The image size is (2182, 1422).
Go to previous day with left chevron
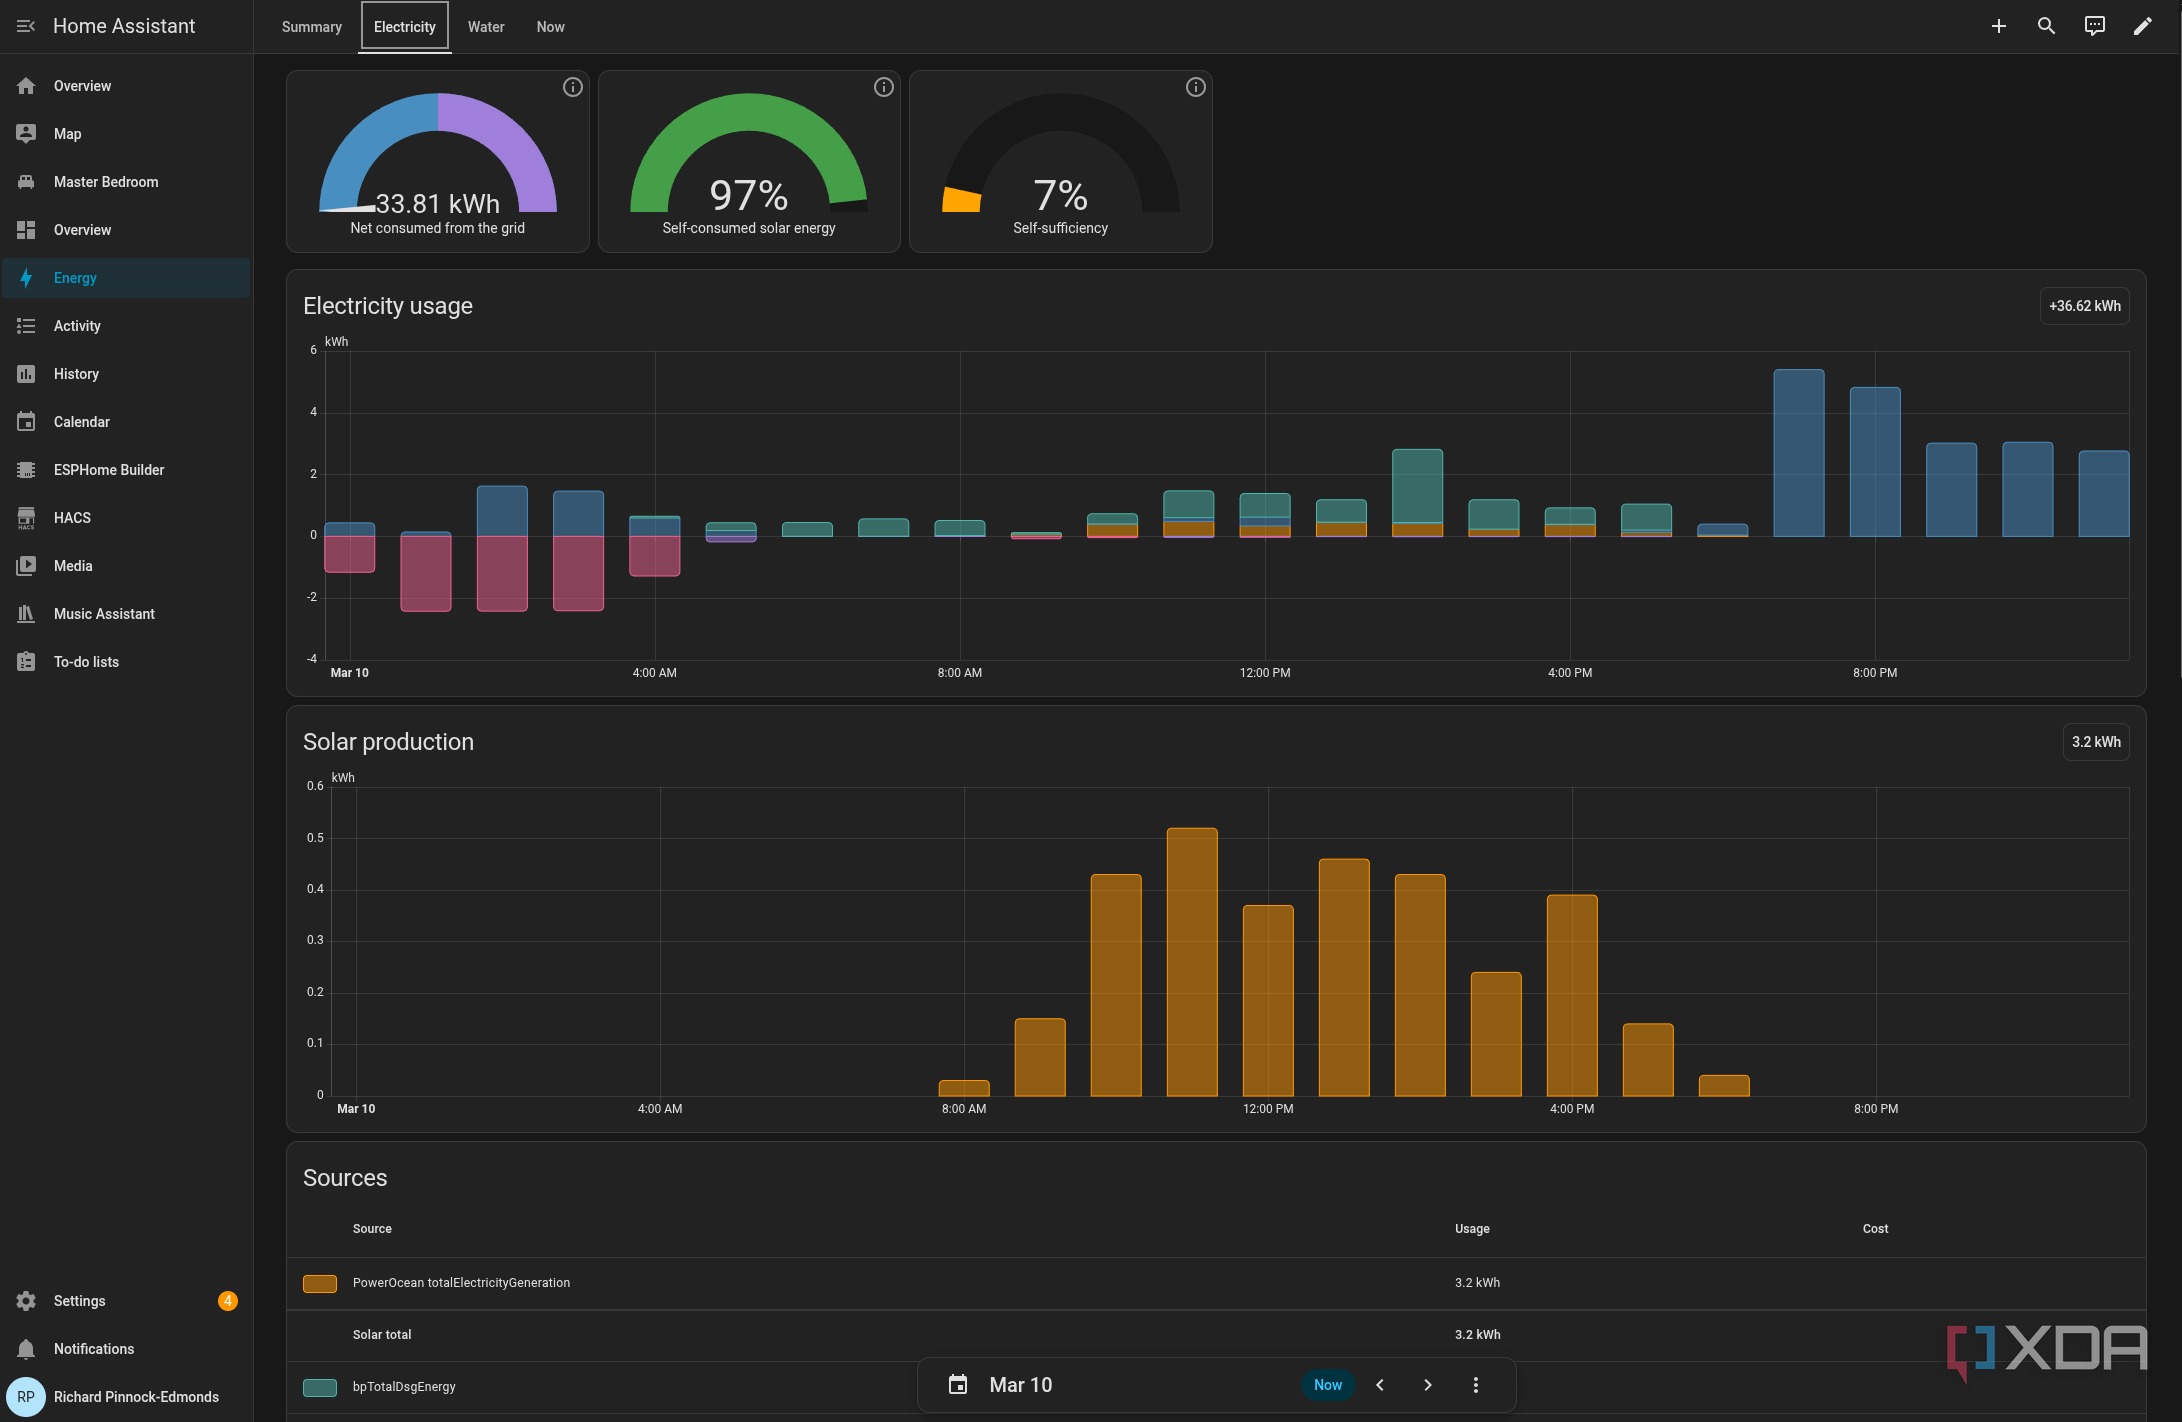1380,1385
